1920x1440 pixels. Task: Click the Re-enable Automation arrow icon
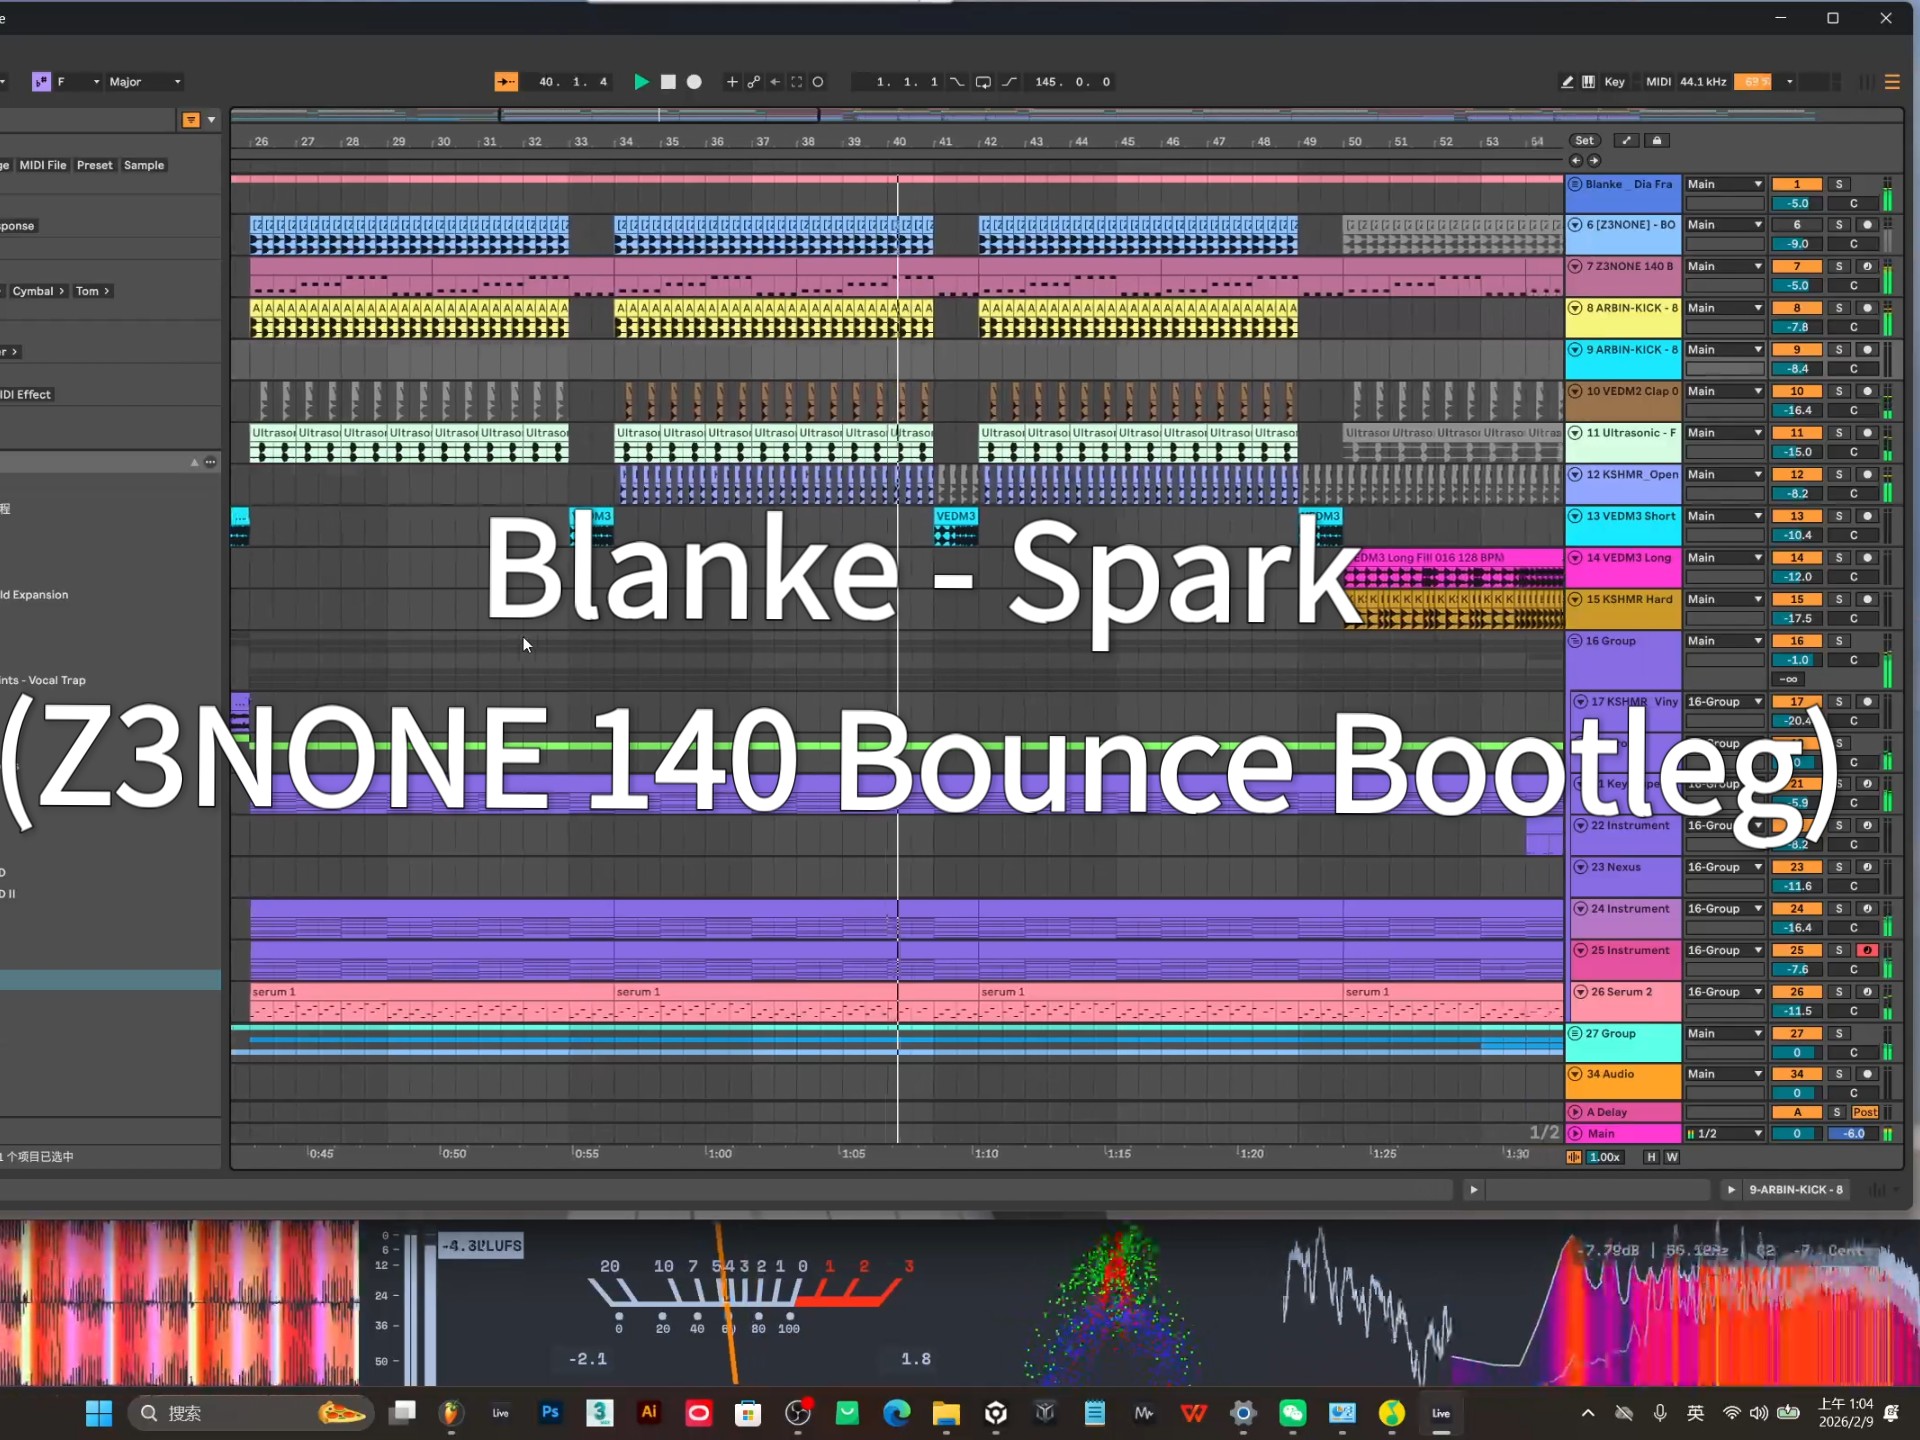775,82
